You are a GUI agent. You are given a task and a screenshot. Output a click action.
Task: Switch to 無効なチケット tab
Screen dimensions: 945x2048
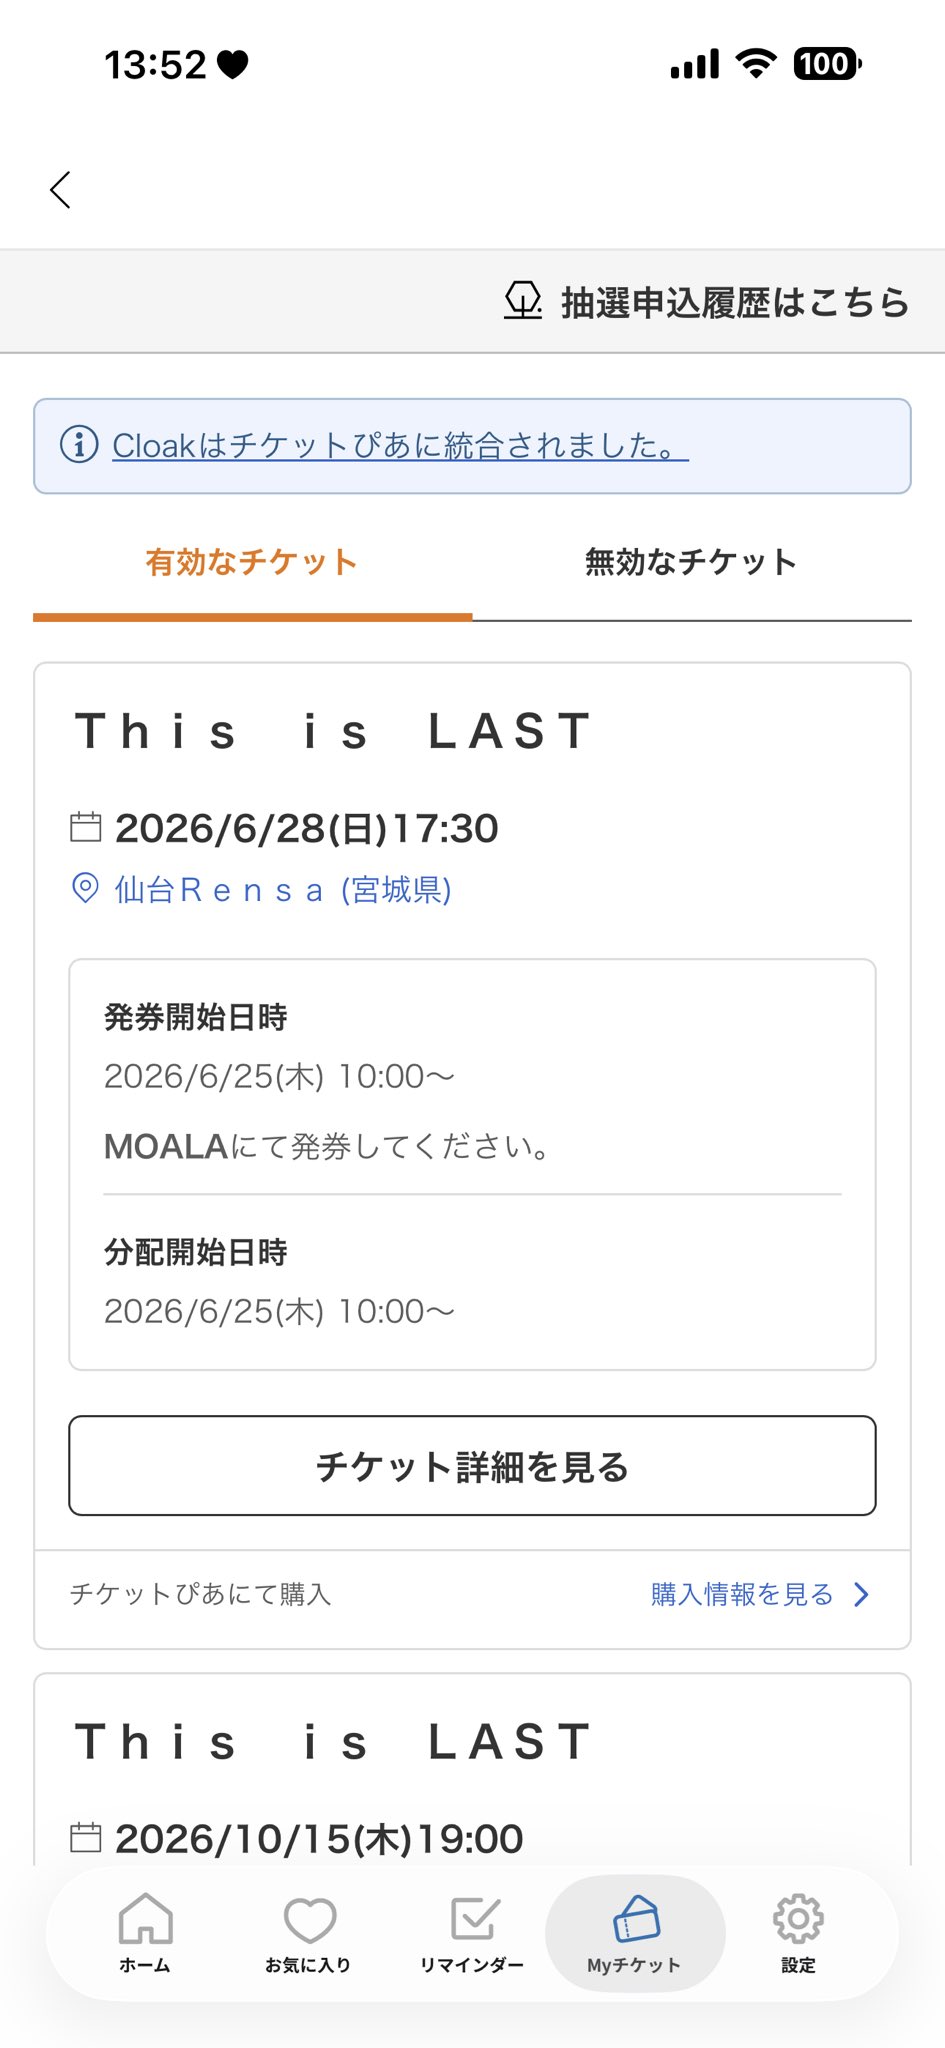(691, 562)
